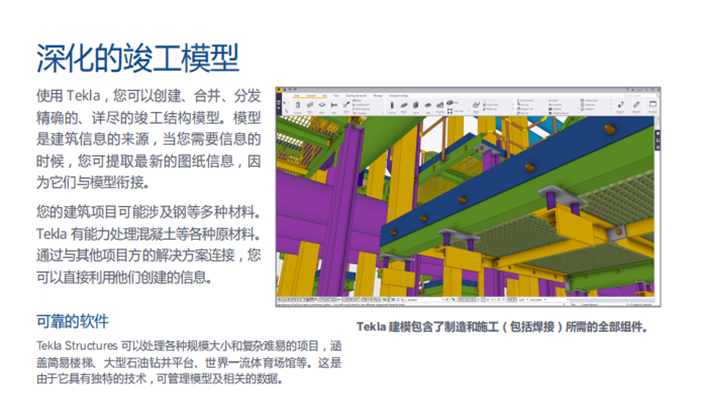Select the concrete Column tool
This screenshot has height=412, width=701.
(392, 106)
